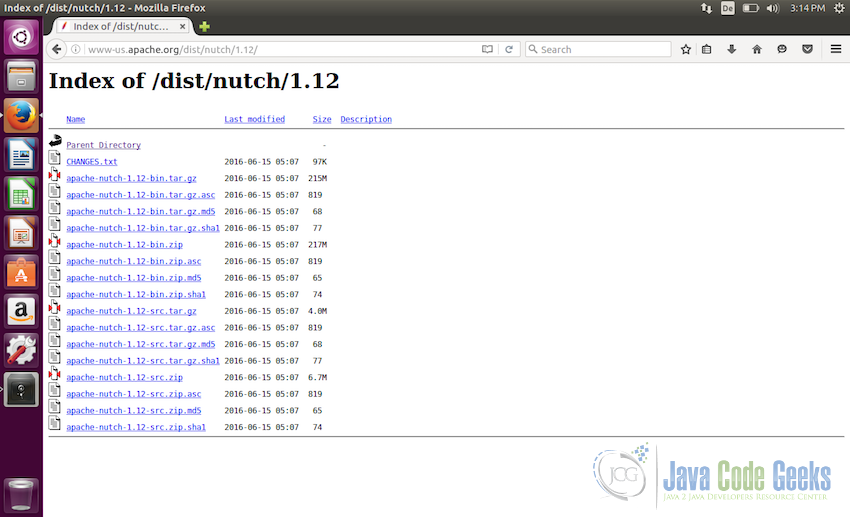Open apache-nutch-1.12-src.zip.md5 link
This screenshot has height=517, width=850.
pyautogui.click(x=133, y=411)
